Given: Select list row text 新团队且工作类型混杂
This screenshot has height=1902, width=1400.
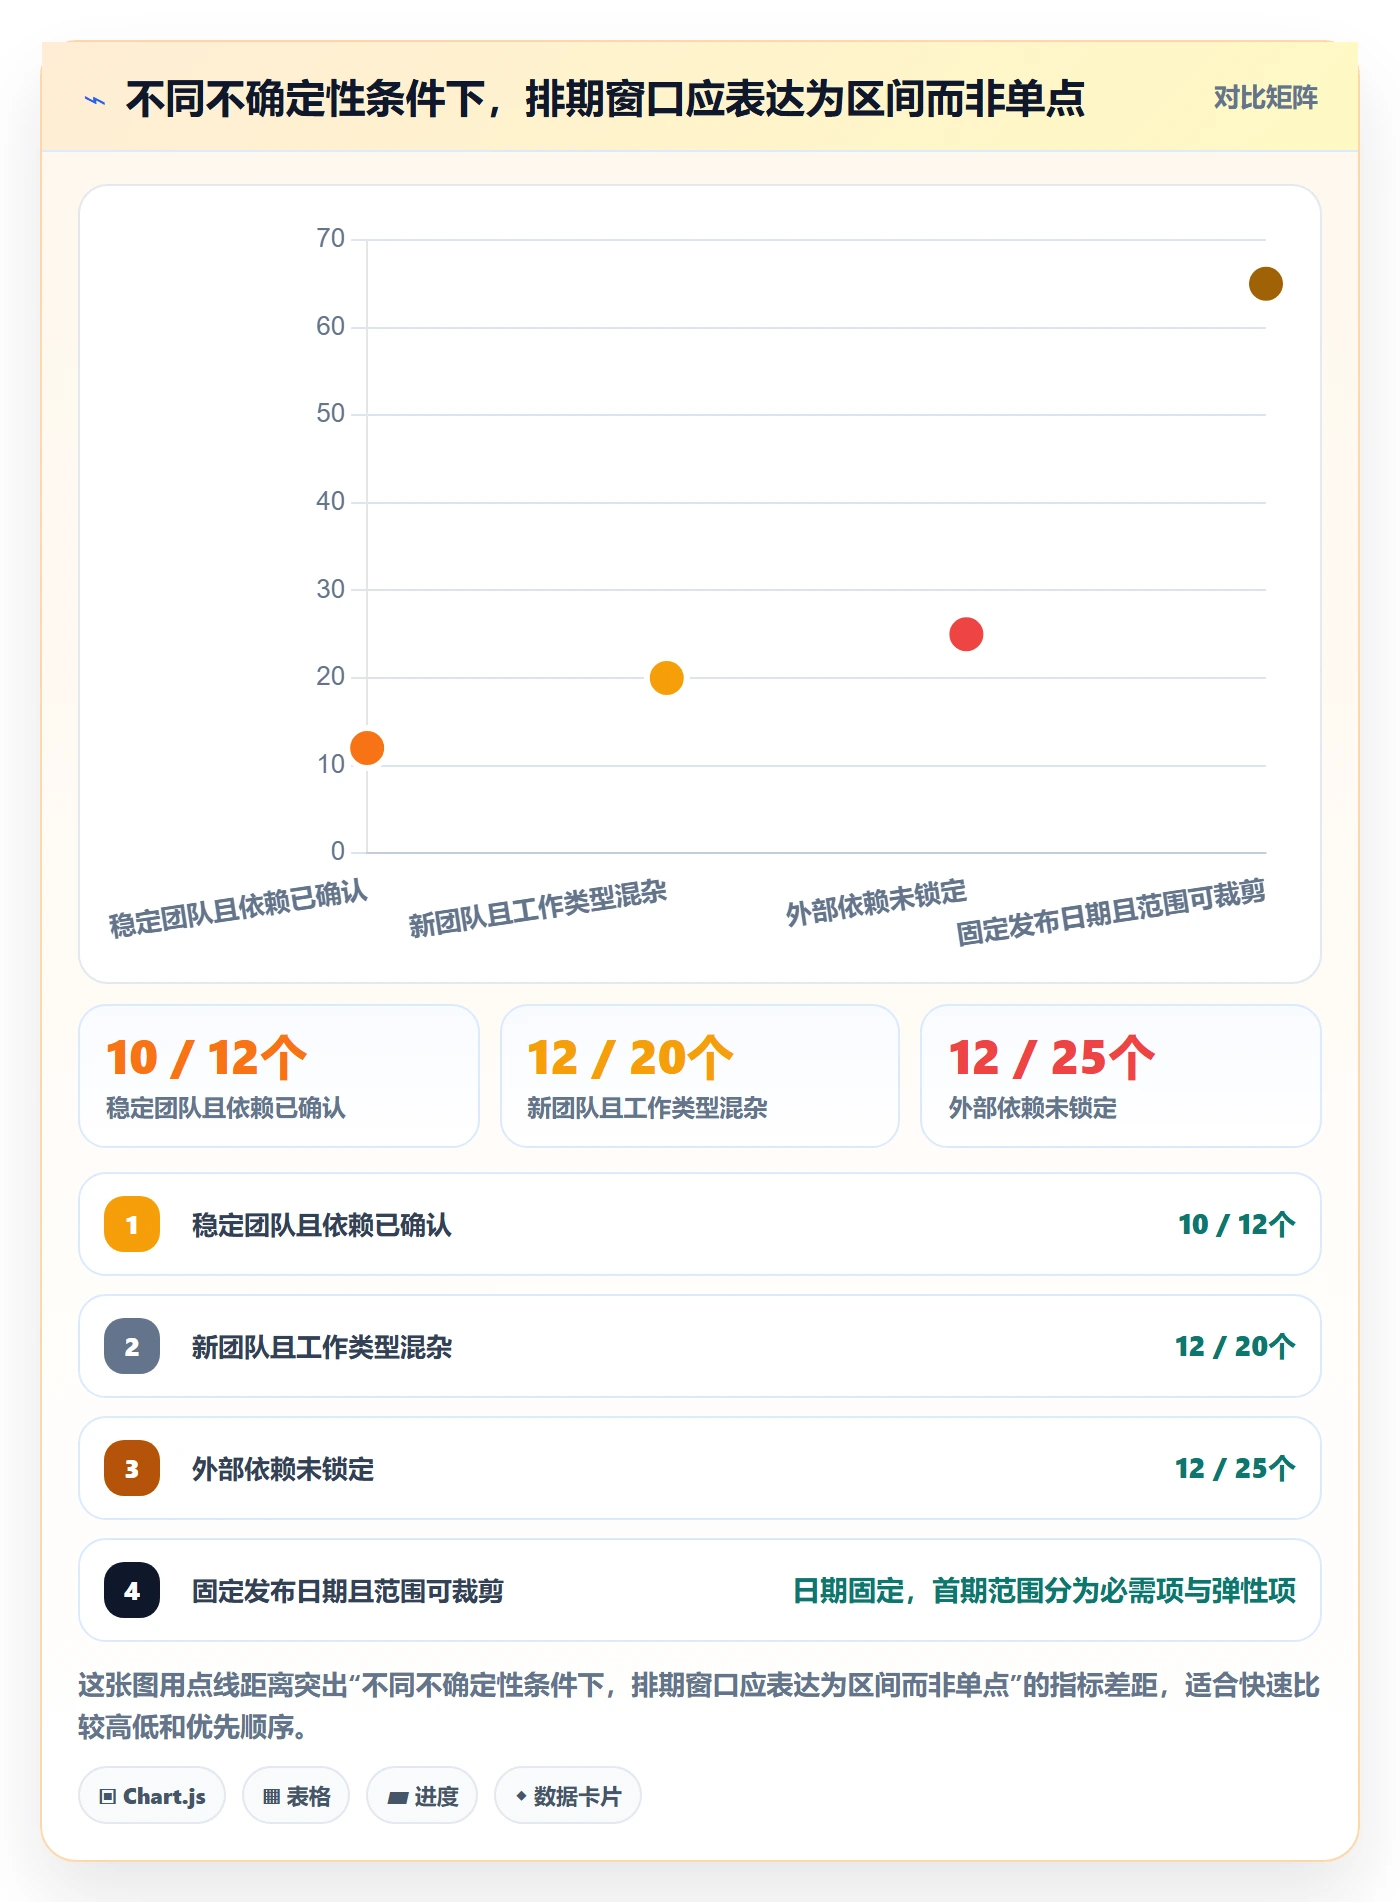Looking at the screenshot, I should click(x=322, y=1347).
